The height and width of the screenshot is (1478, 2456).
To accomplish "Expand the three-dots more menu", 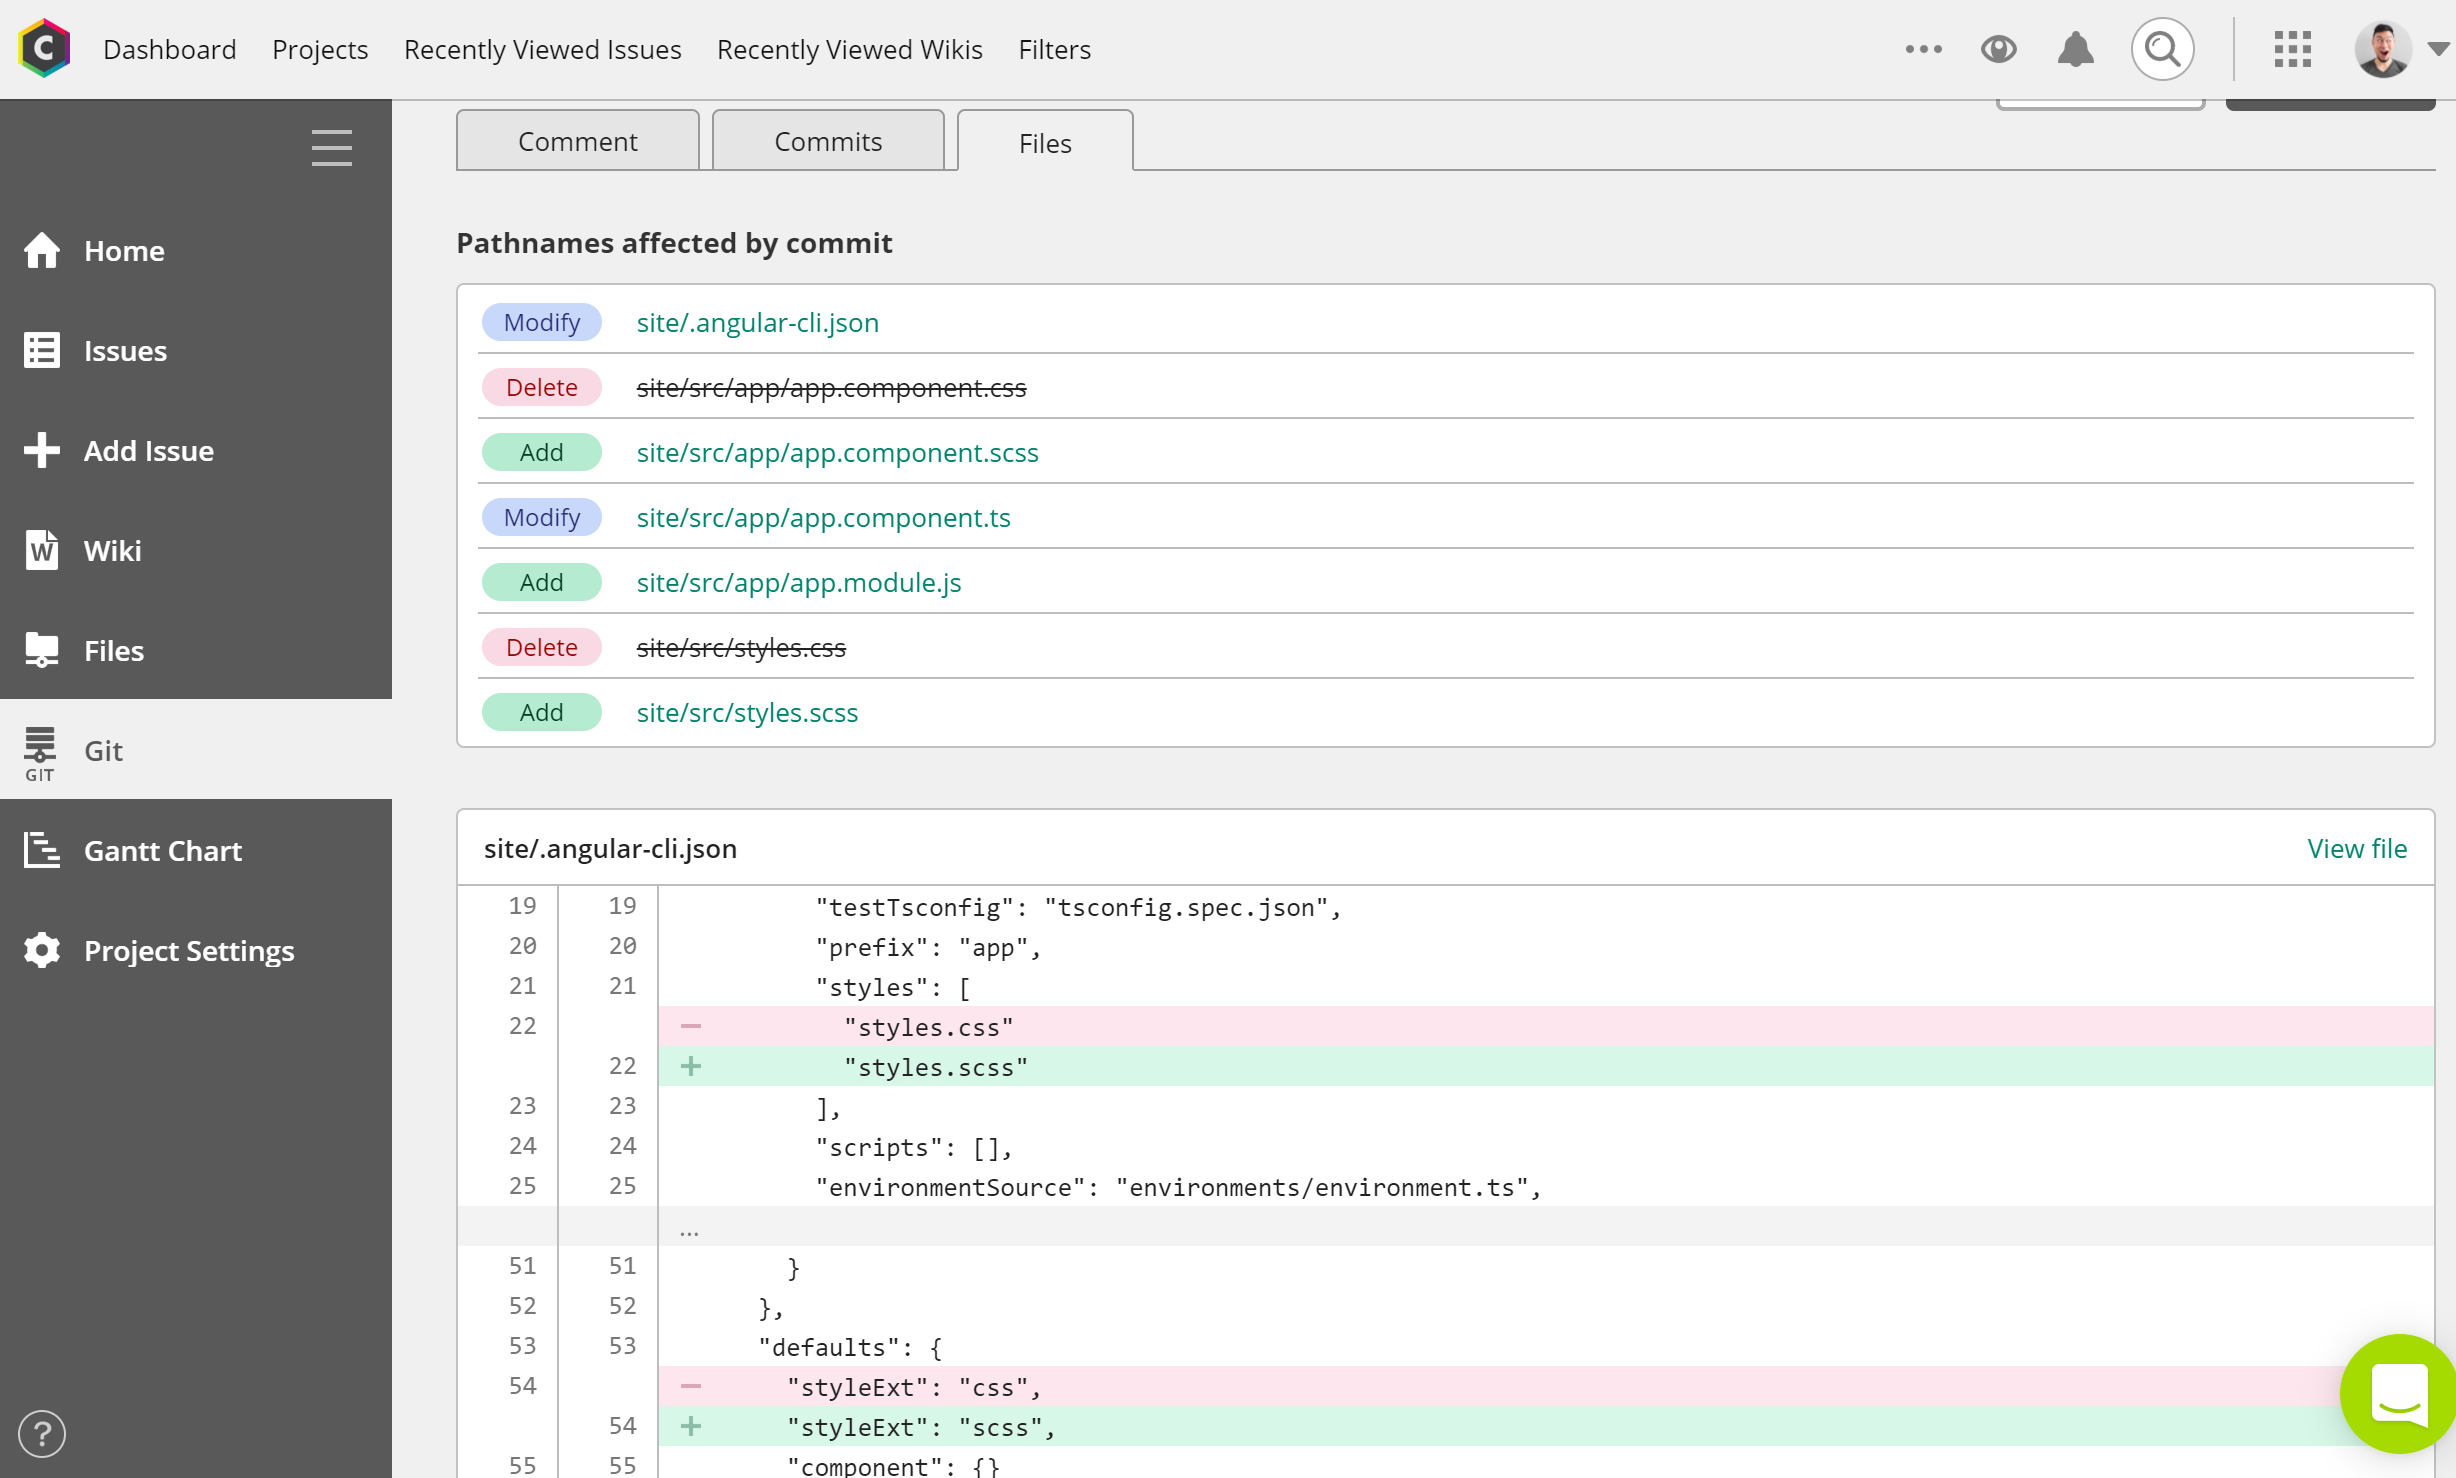I will tap(1923, 49).
